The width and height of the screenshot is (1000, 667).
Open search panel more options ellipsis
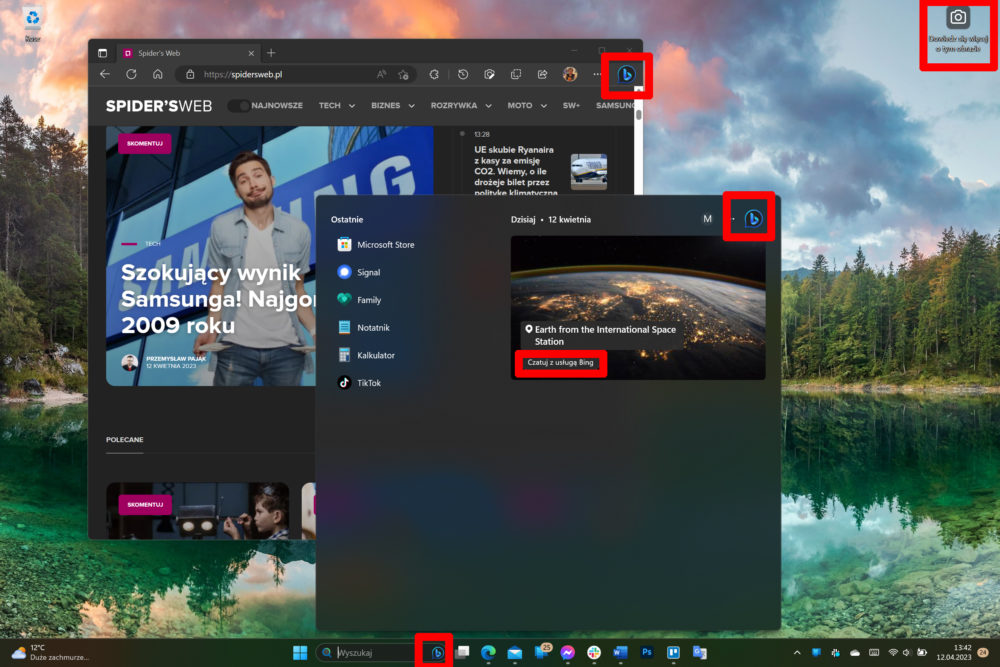[x=732, y=219]
